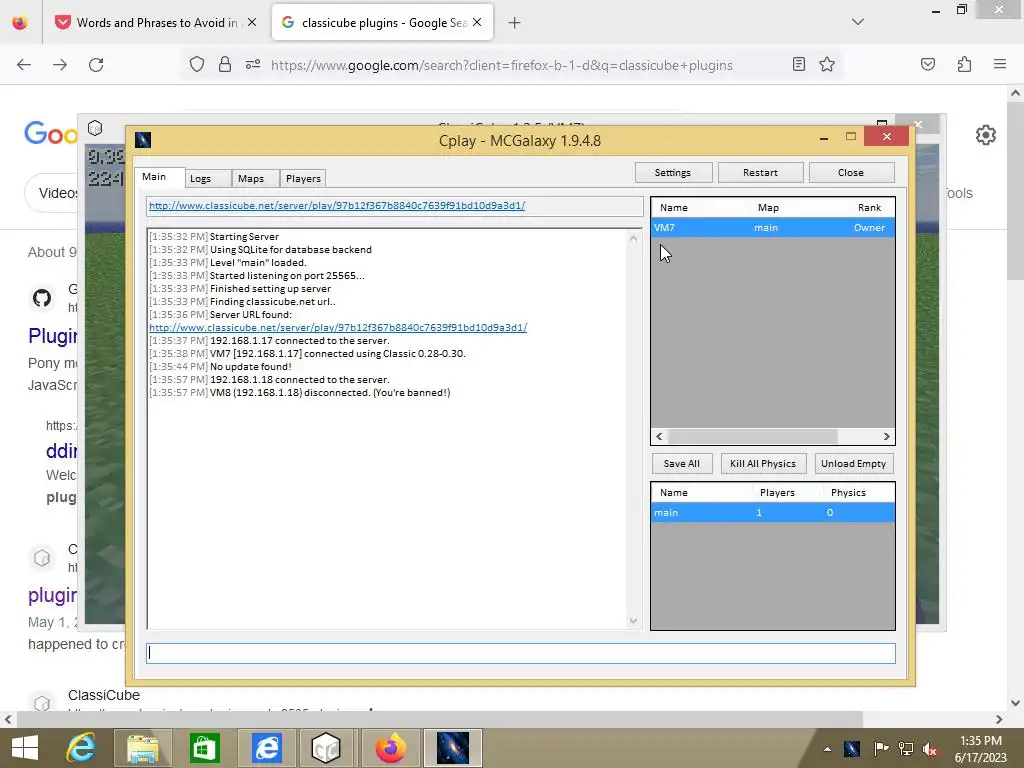Click the log scroll-down arrow
Image resolution: width=1024 pixels, height=768 pixels.
(633, 620)
